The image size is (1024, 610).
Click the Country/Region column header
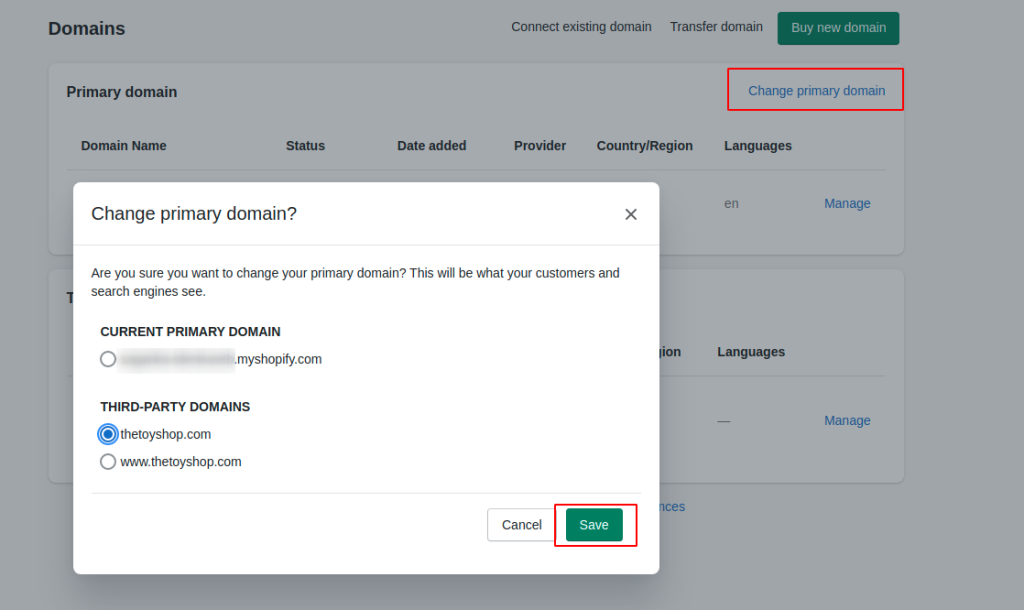click(x=644, y=146)
